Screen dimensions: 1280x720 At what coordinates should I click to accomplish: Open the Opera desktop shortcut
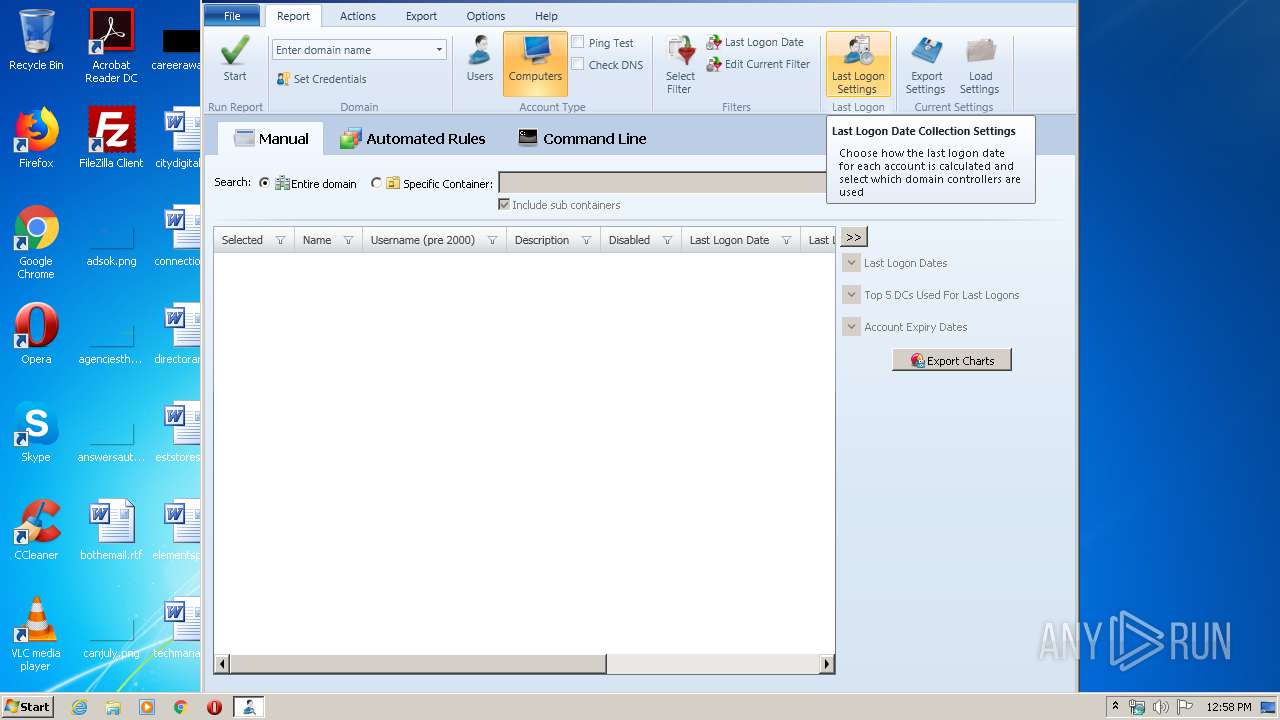click(x=36, y=334)
